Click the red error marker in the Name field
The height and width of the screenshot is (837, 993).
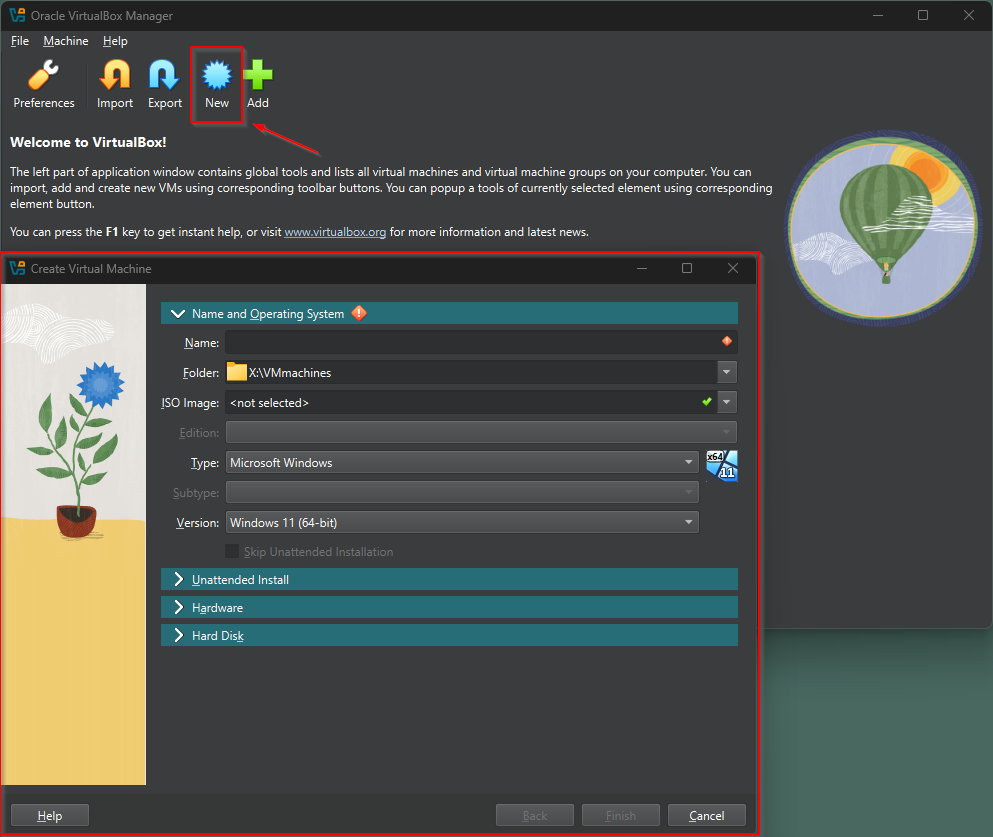coord(726,341)
